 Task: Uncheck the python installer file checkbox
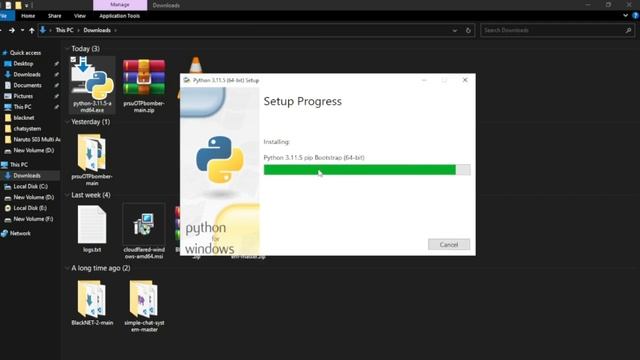pos(73,60)
